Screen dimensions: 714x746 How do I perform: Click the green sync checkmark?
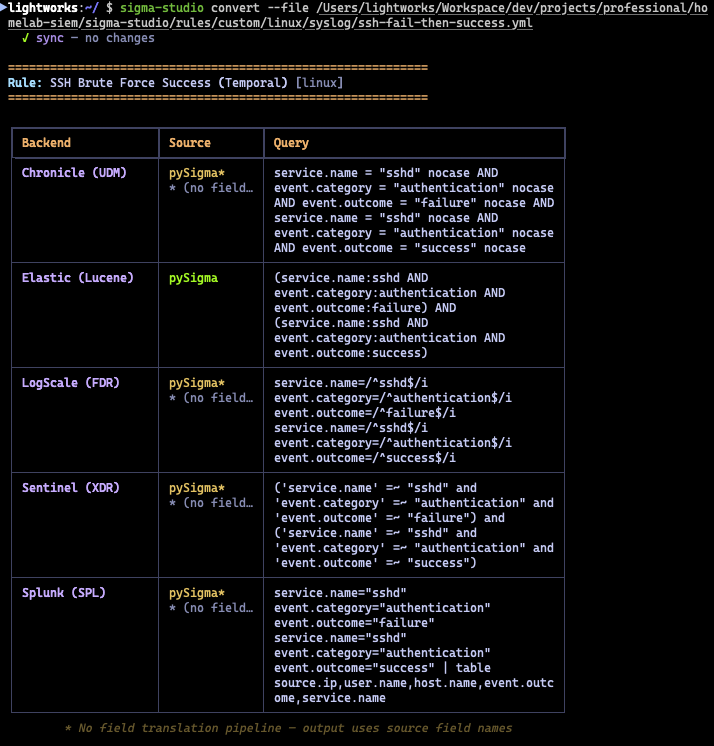coord(25,38)
